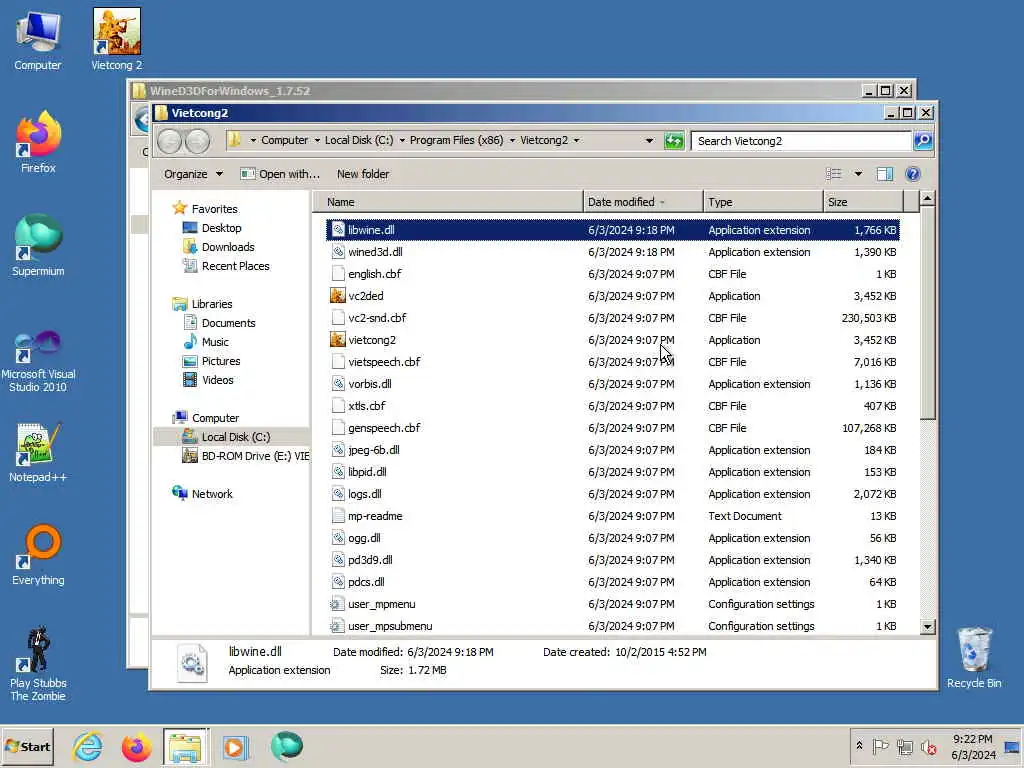Open the Organize dropdown menu
Image resolution: width=1024 pixels, height=768 pixels.
(193, 174)
